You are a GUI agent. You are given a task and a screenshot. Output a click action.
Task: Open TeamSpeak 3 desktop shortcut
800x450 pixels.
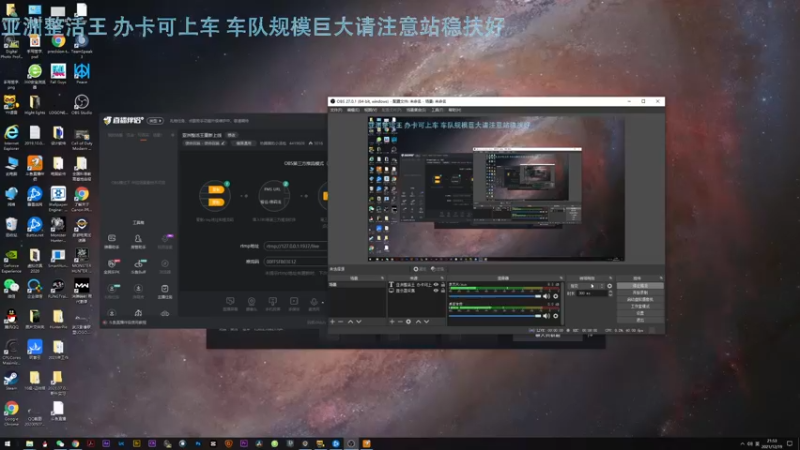coord(82,44)
